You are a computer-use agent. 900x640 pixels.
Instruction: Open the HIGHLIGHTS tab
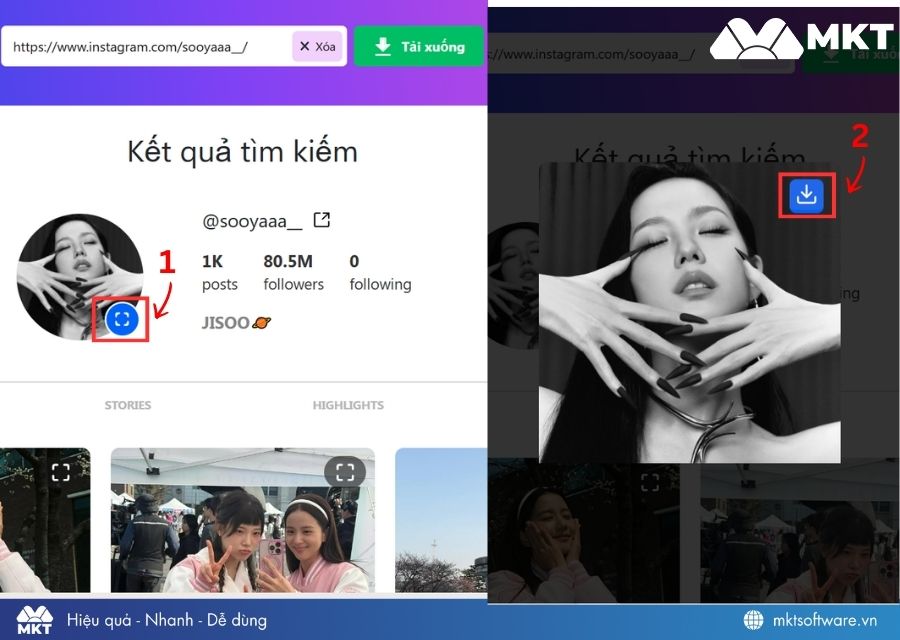coord(347,405)
